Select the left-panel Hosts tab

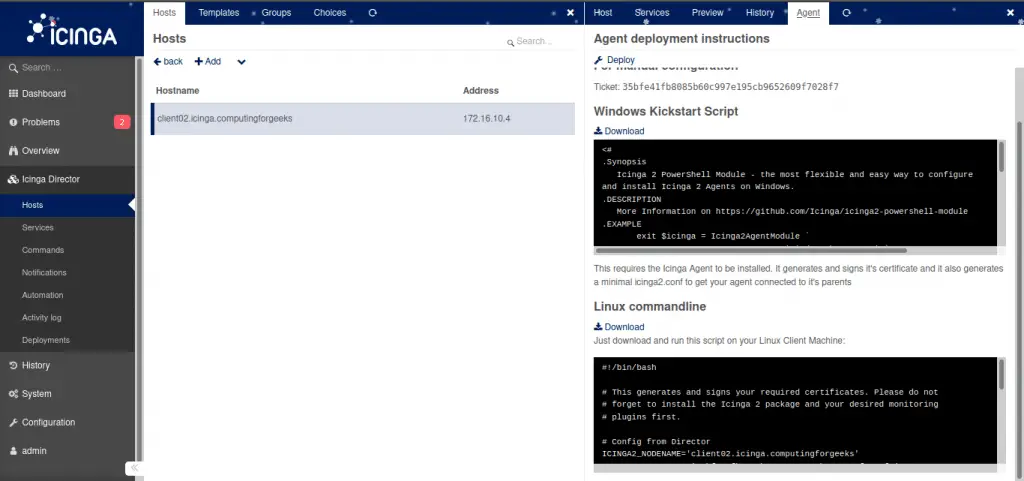click(x=165, y=13)
